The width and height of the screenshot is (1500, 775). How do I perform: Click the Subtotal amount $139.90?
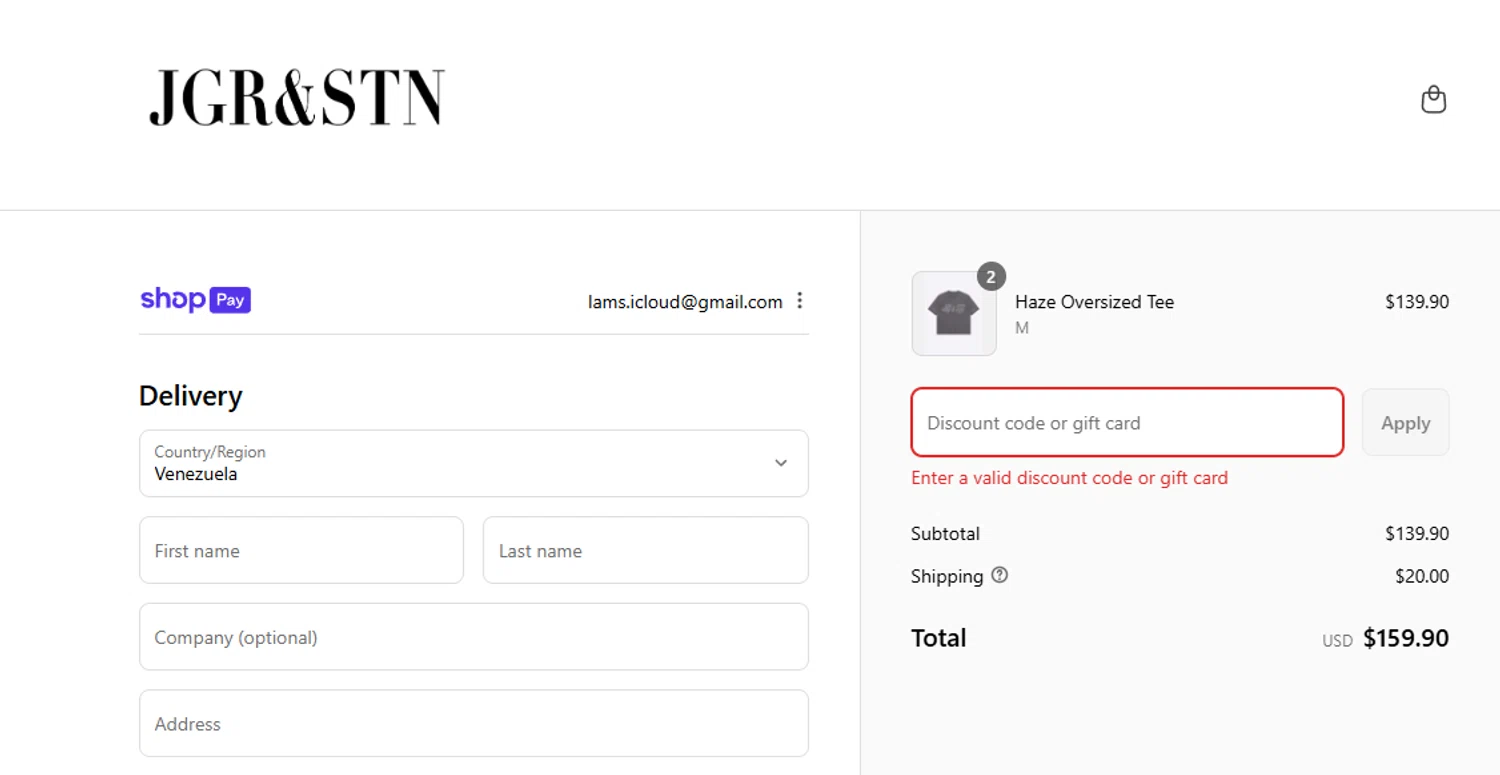click(1416, 533)
